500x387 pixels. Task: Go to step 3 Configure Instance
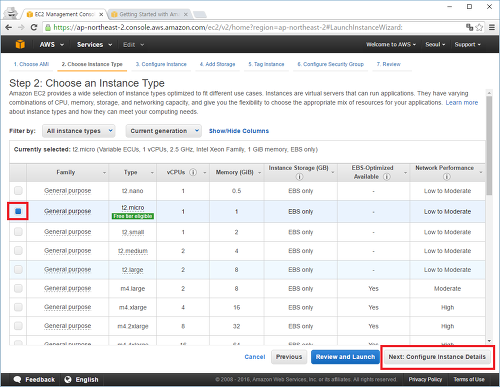[161, 64]
